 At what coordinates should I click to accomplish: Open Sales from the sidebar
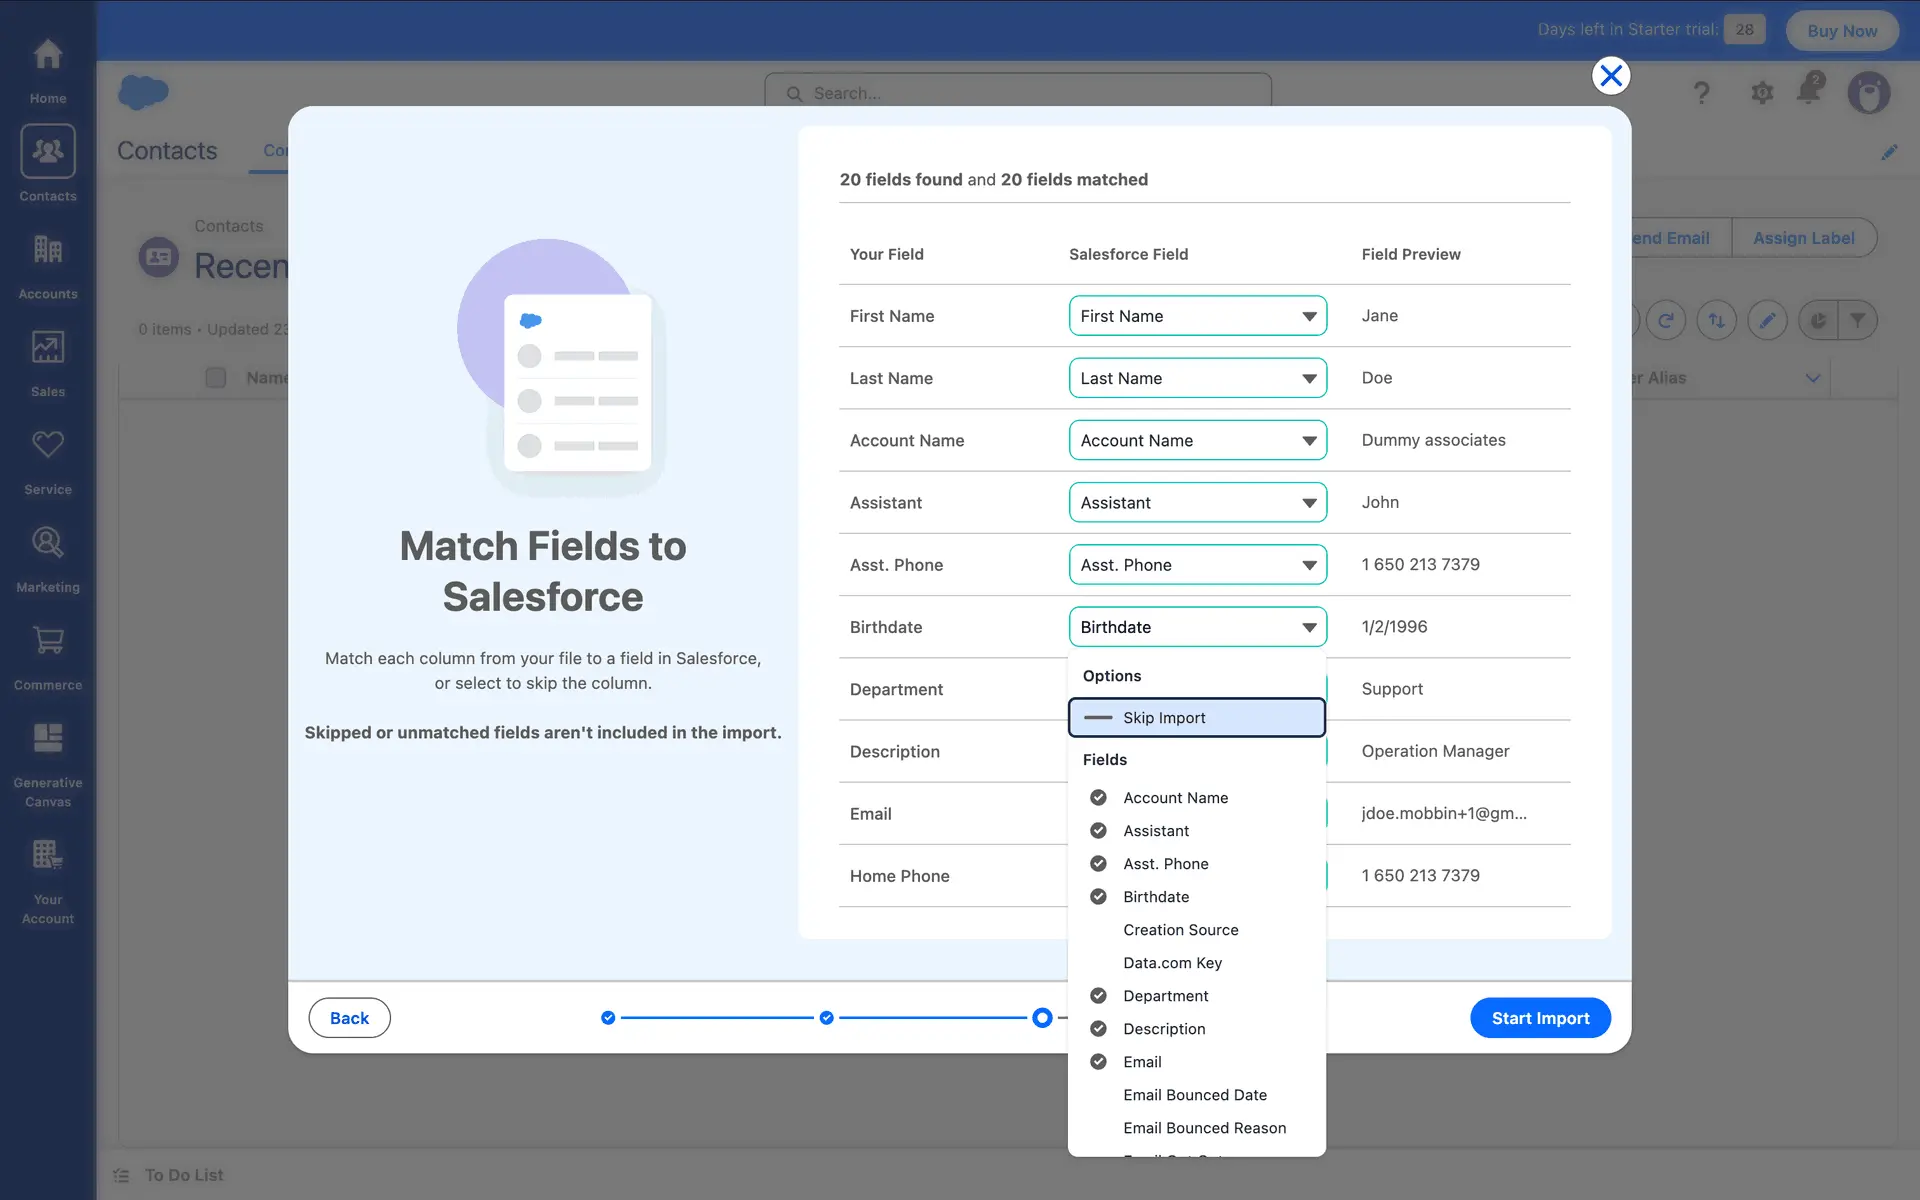tap(47, 362)
